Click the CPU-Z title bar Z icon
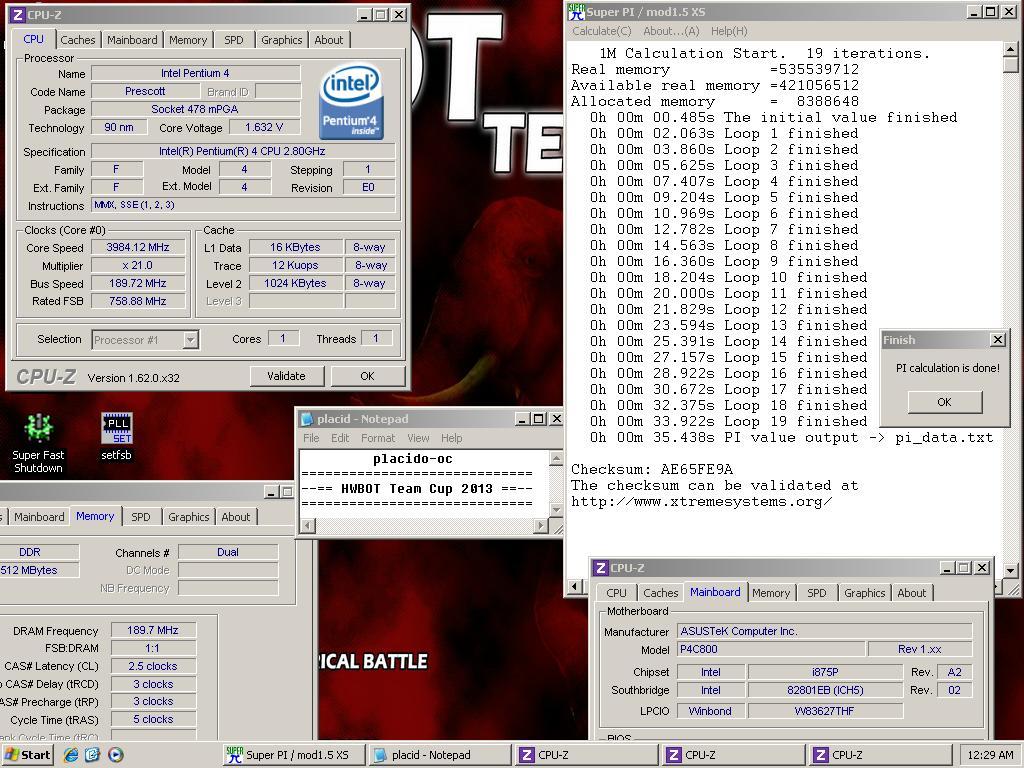The height and width of the screenshot is (768, 1024). tap(17, 15)
